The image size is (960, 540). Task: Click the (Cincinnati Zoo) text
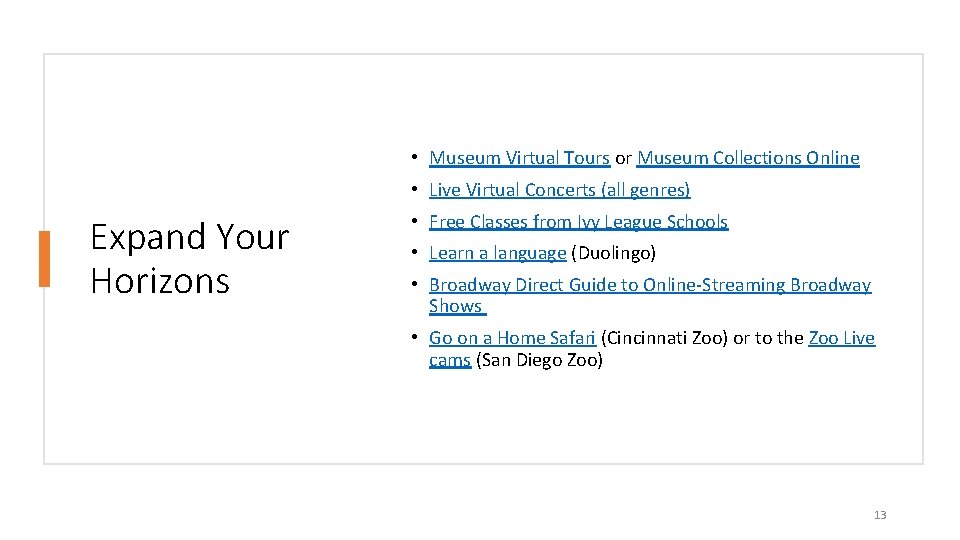point(664,338)
